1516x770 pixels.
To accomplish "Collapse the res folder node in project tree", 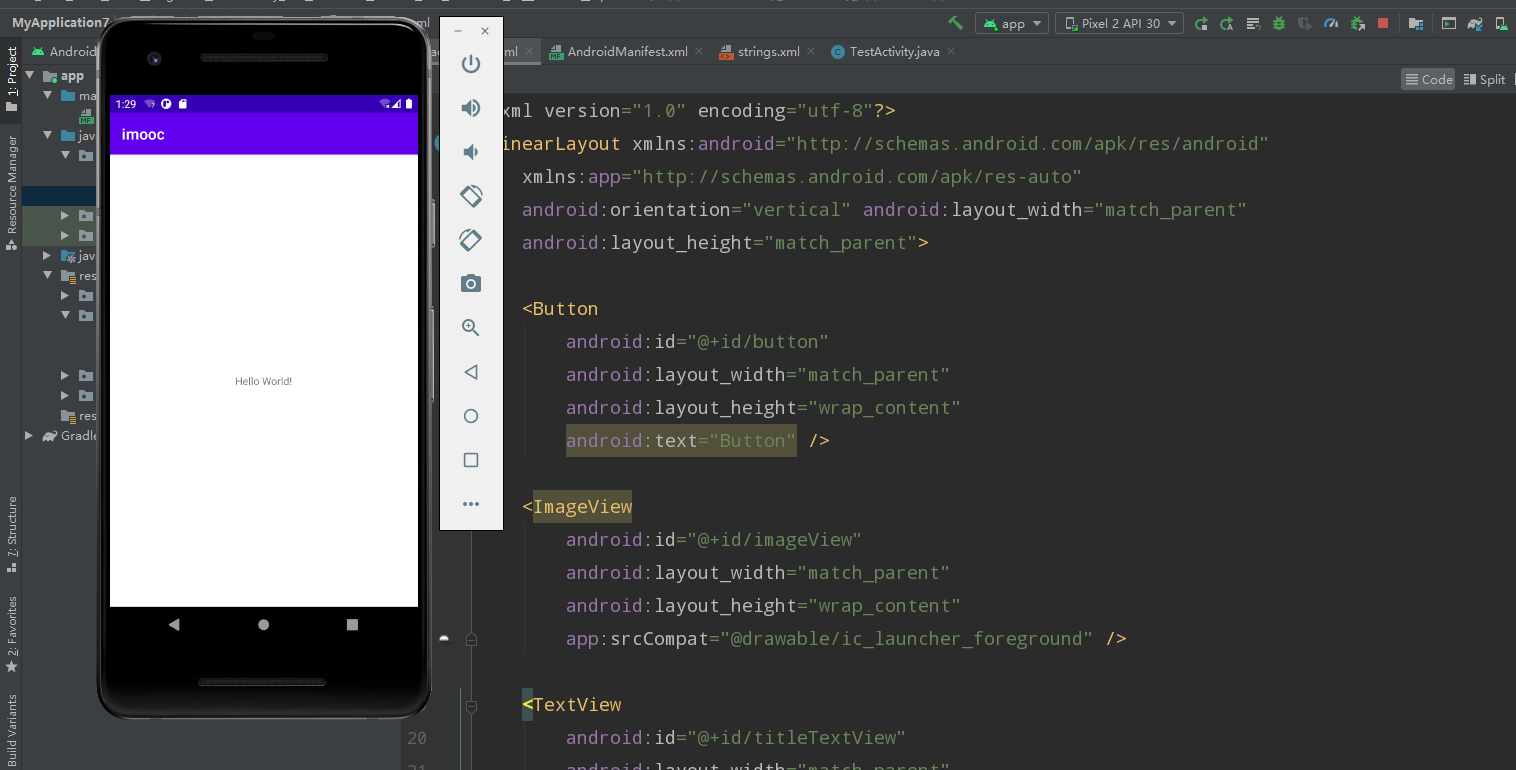I will [x=47, y=276].
